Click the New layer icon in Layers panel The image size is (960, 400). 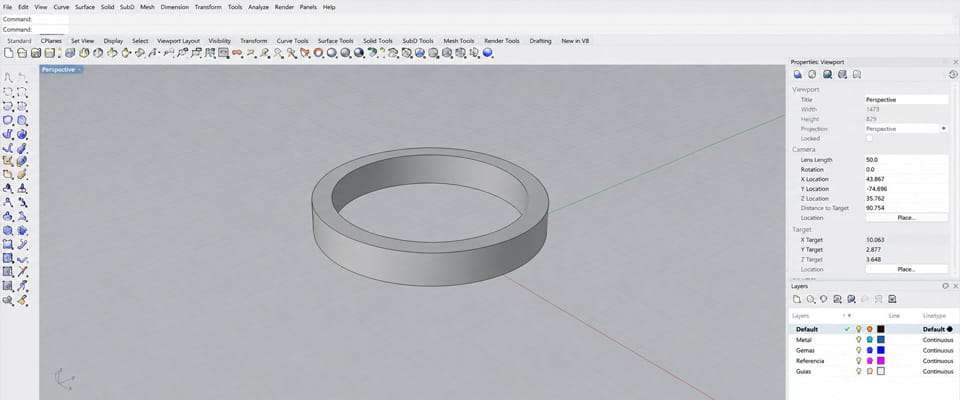click(x=797, y=300)
